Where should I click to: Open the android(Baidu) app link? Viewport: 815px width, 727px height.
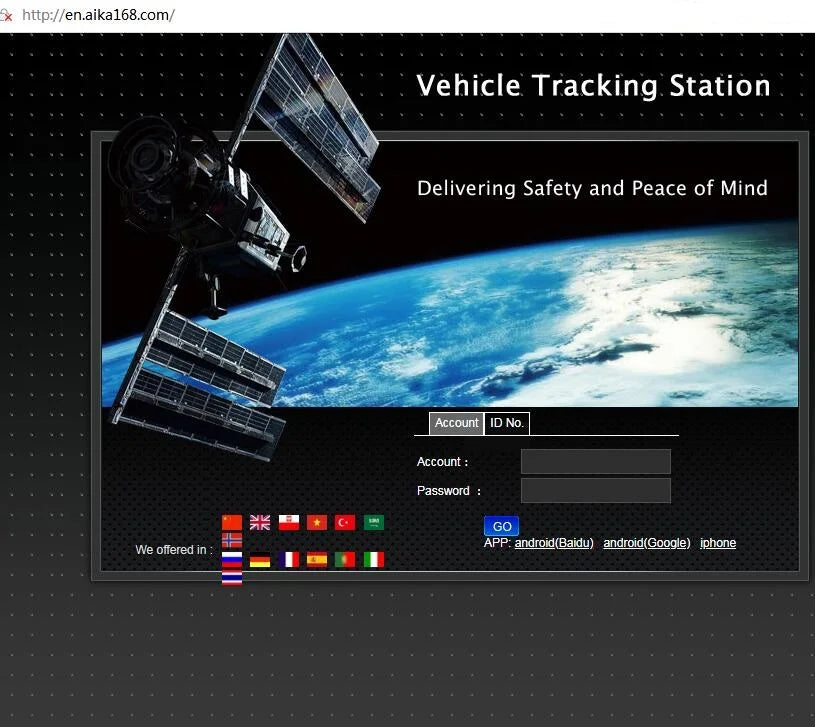554,543
